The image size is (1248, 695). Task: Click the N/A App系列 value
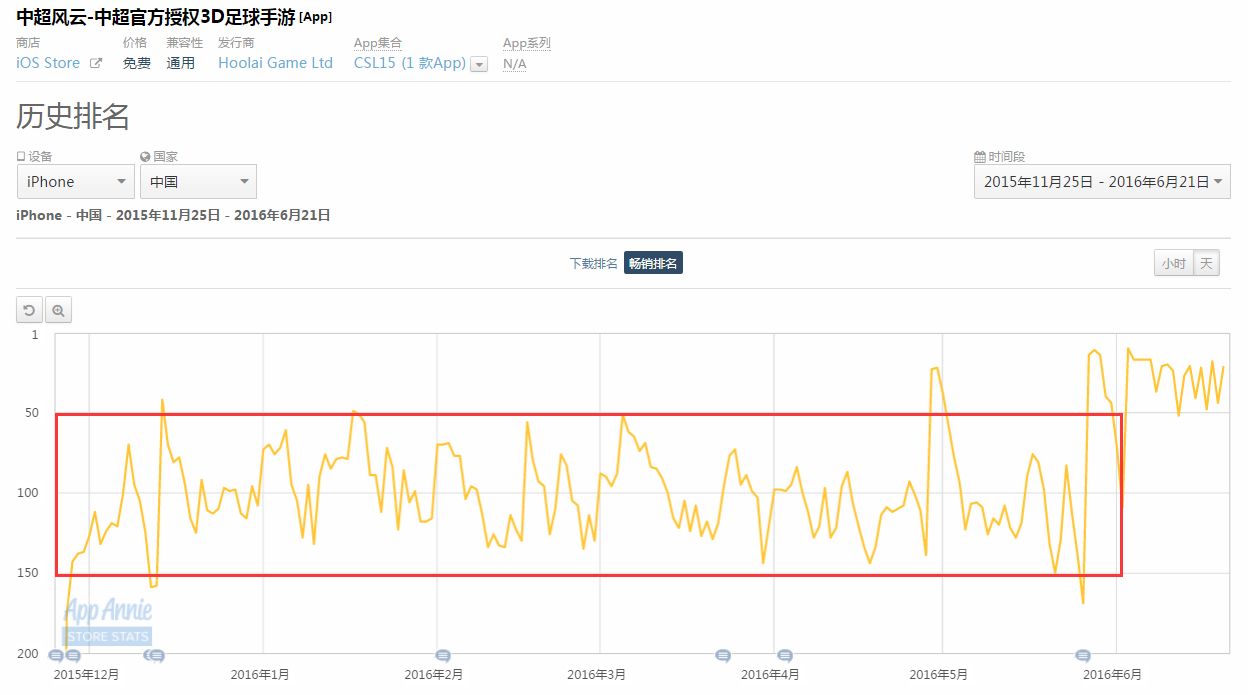pyautogui.click(x=514, y=64)
